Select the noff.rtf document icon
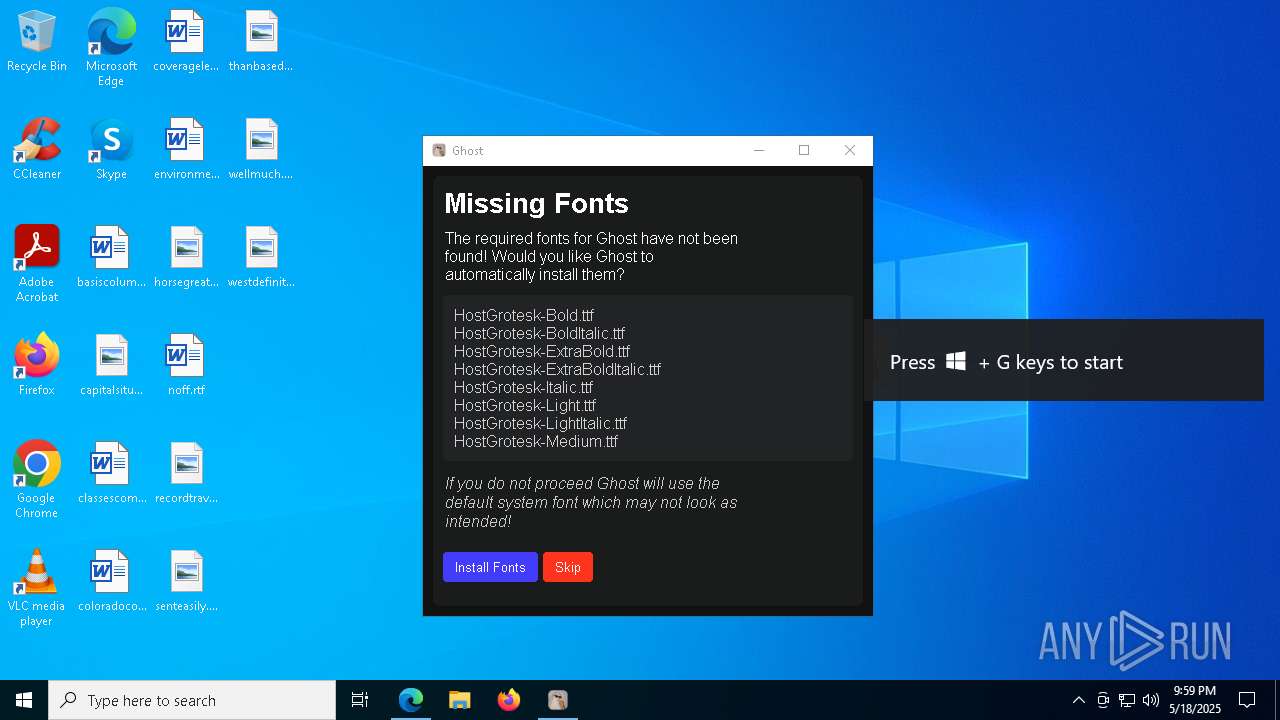Image resolution: width=1280 pixels, height=720 pixels. 186,366
